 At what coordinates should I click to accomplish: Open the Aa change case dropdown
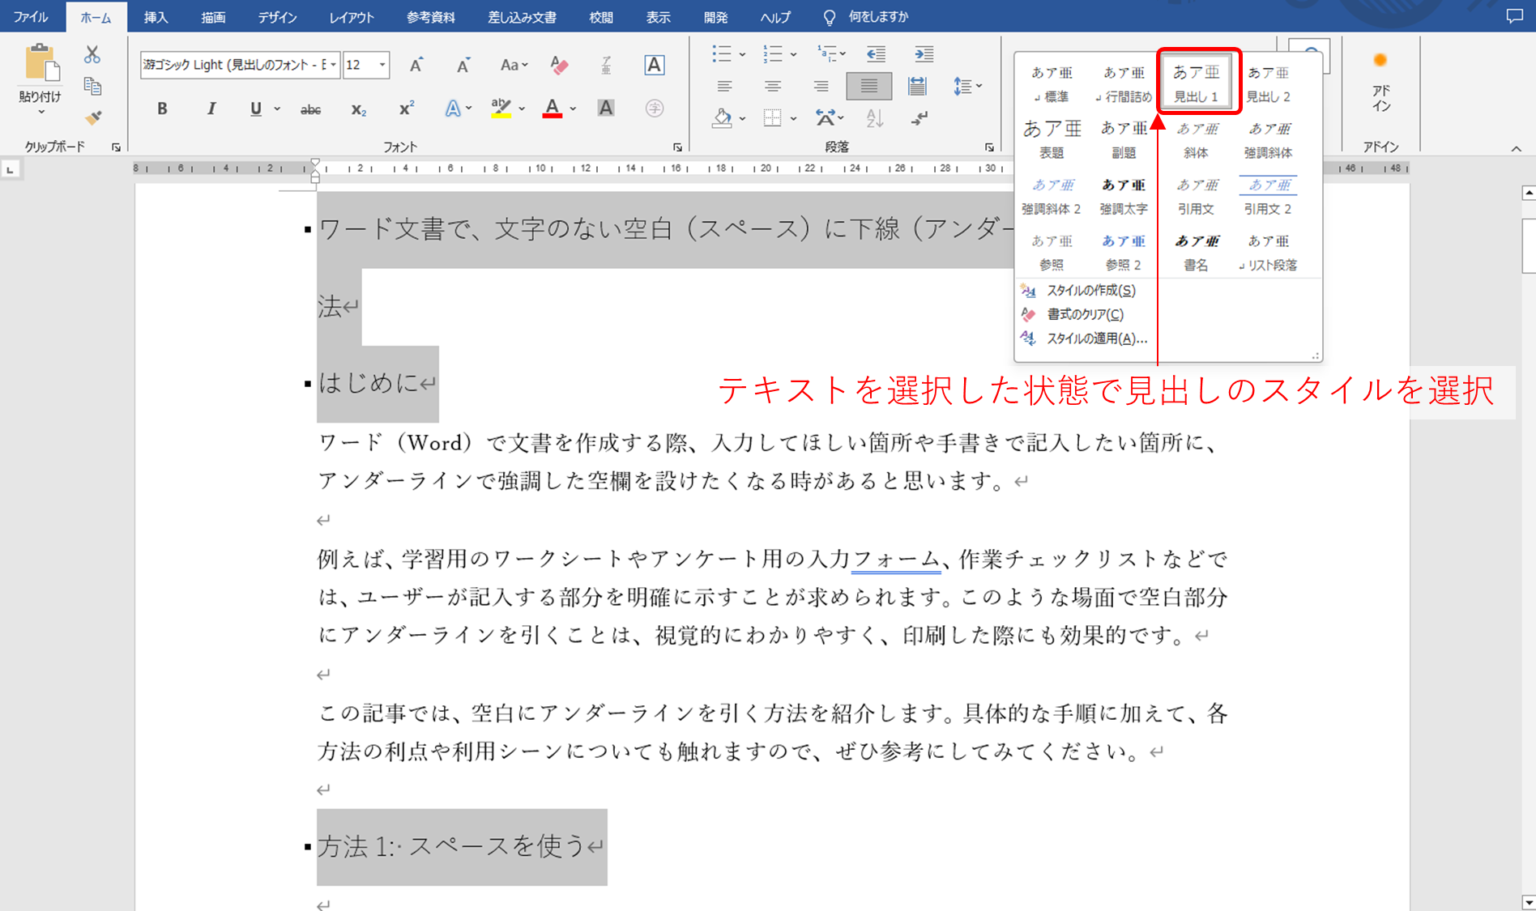pyautogui.click(x=513, y=65)
